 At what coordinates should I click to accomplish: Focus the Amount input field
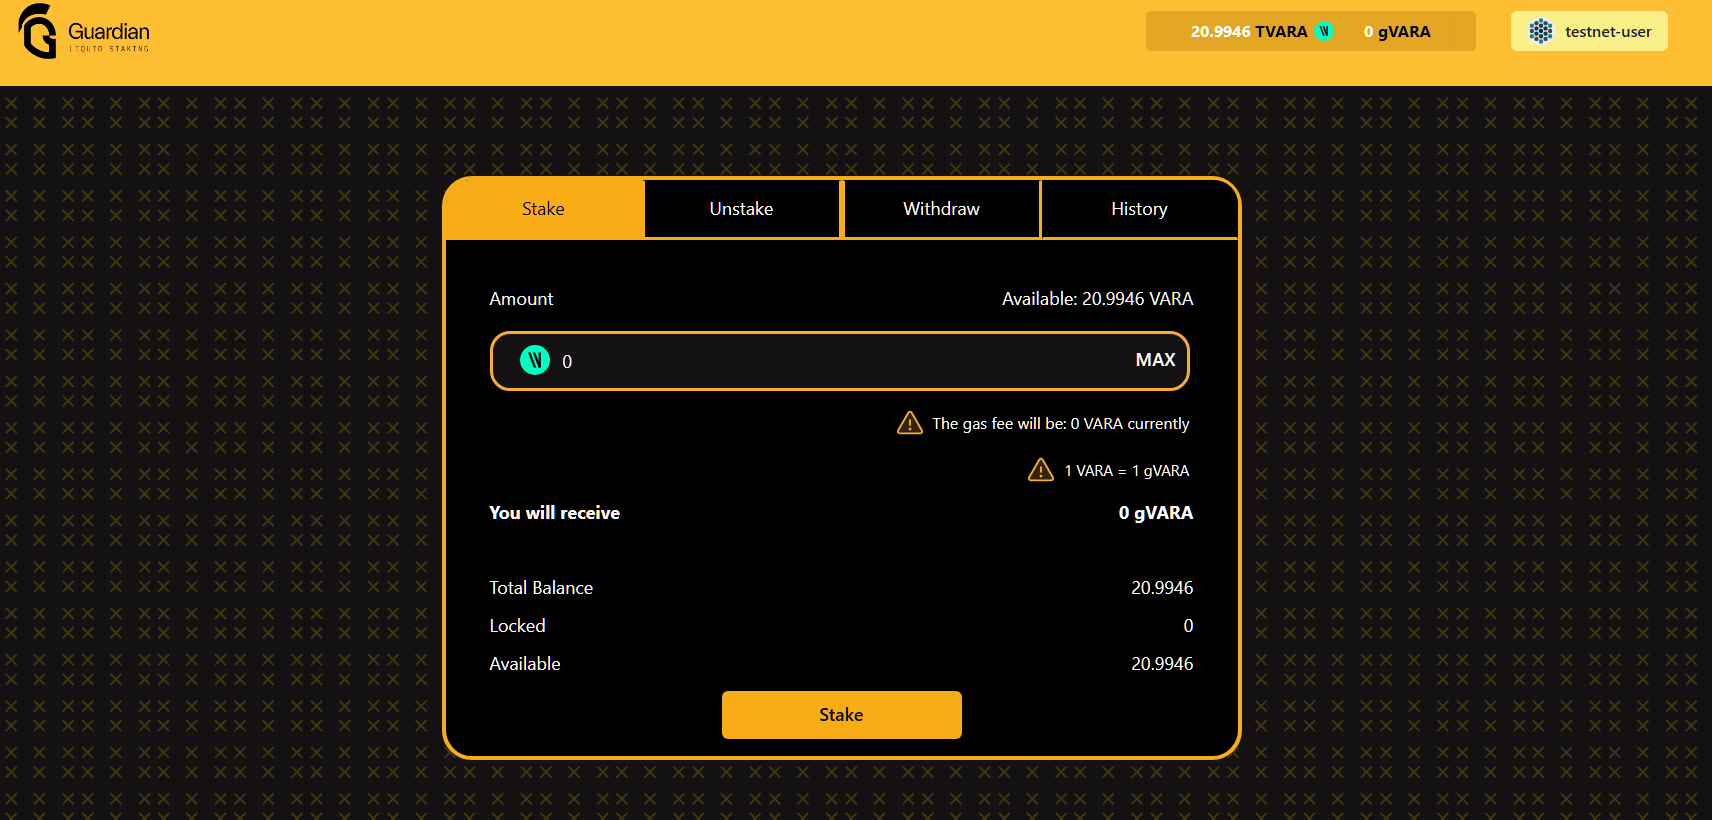point(840,361)
